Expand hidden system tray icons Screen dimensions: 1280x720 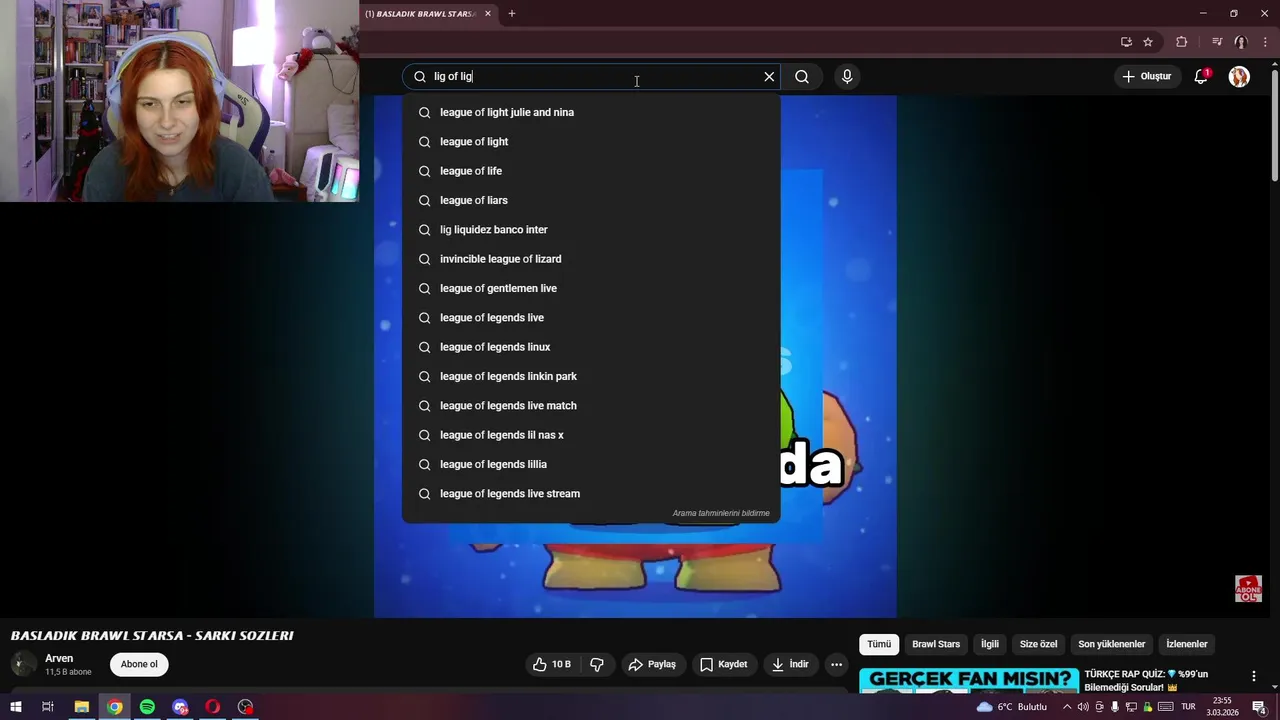[1067, 707]
